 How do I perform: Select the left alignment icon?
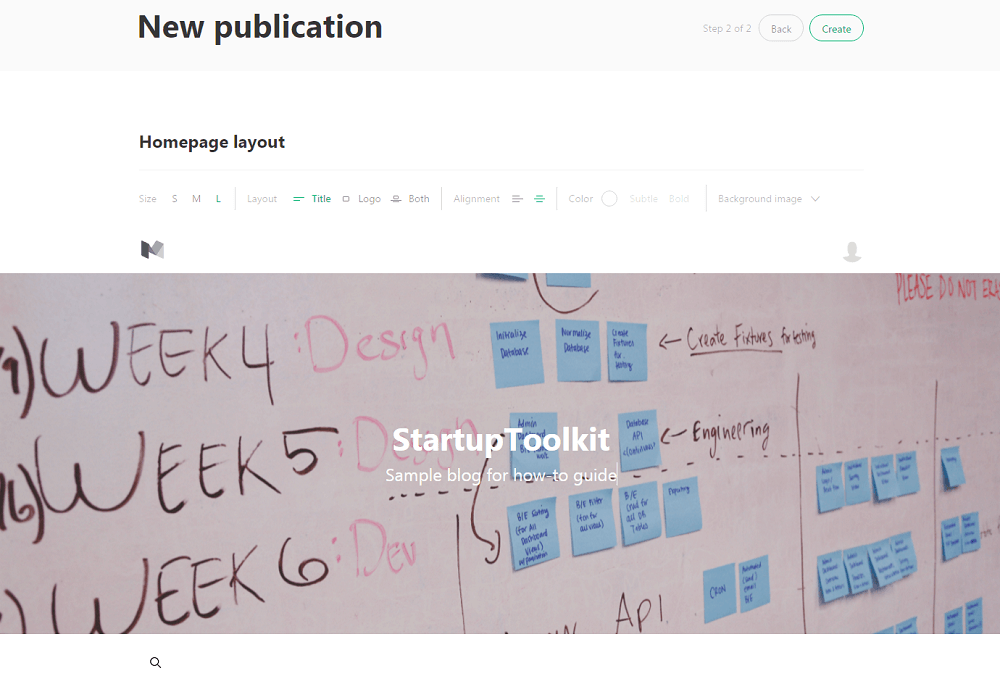point(517,199)
